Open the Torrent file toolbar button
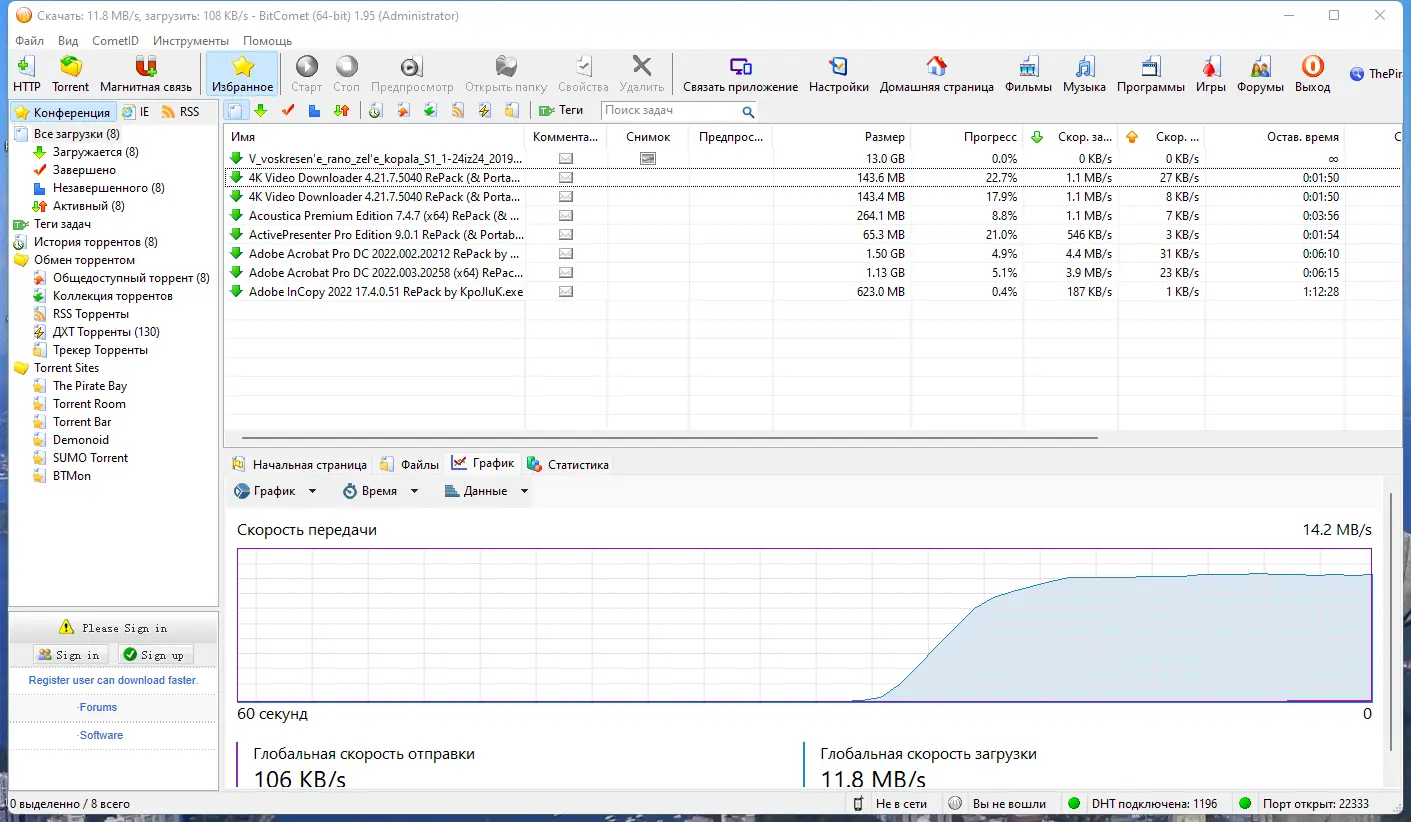1411x822 pixels. pos(71,74)
